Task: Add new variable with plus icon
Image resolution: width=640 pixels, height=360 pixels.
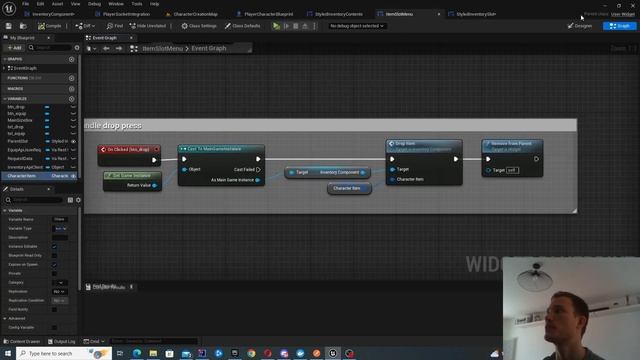Action: (x=71, y=99)
